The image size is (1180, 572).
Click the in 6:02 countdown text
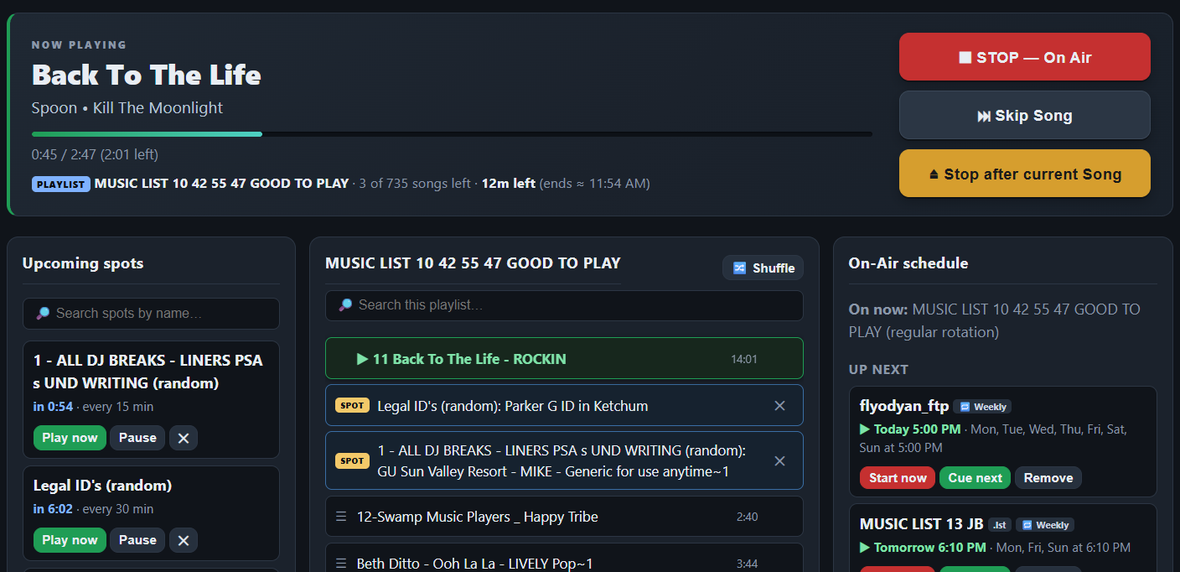53,510
